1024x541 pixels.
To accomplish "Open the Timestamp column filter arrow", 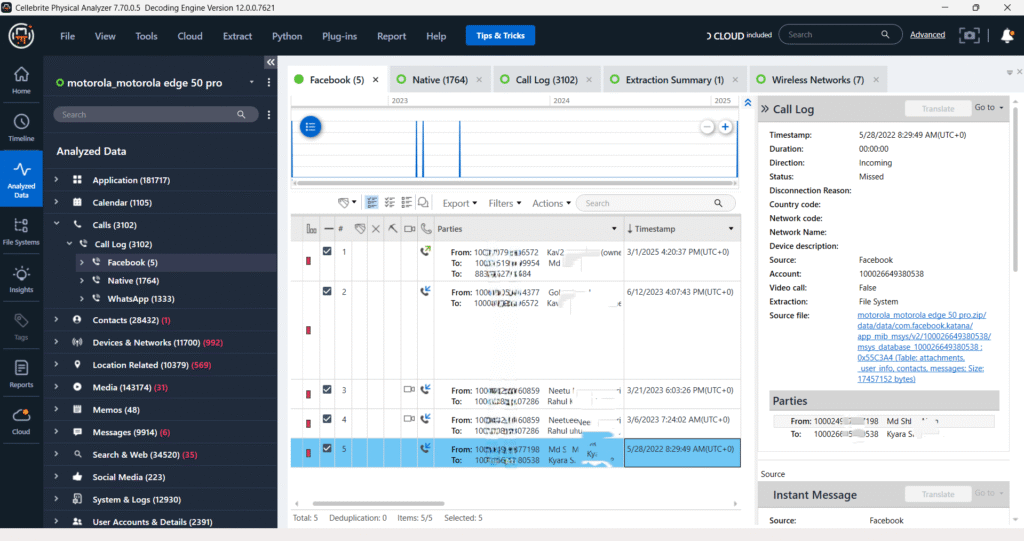I will [x=731, y=229].
